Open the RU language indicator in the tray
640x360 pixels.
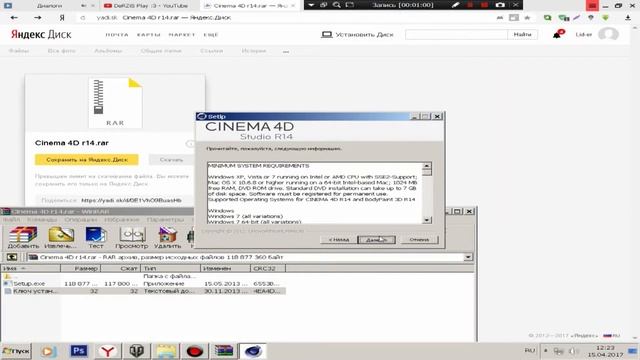(x=530, y=351)
